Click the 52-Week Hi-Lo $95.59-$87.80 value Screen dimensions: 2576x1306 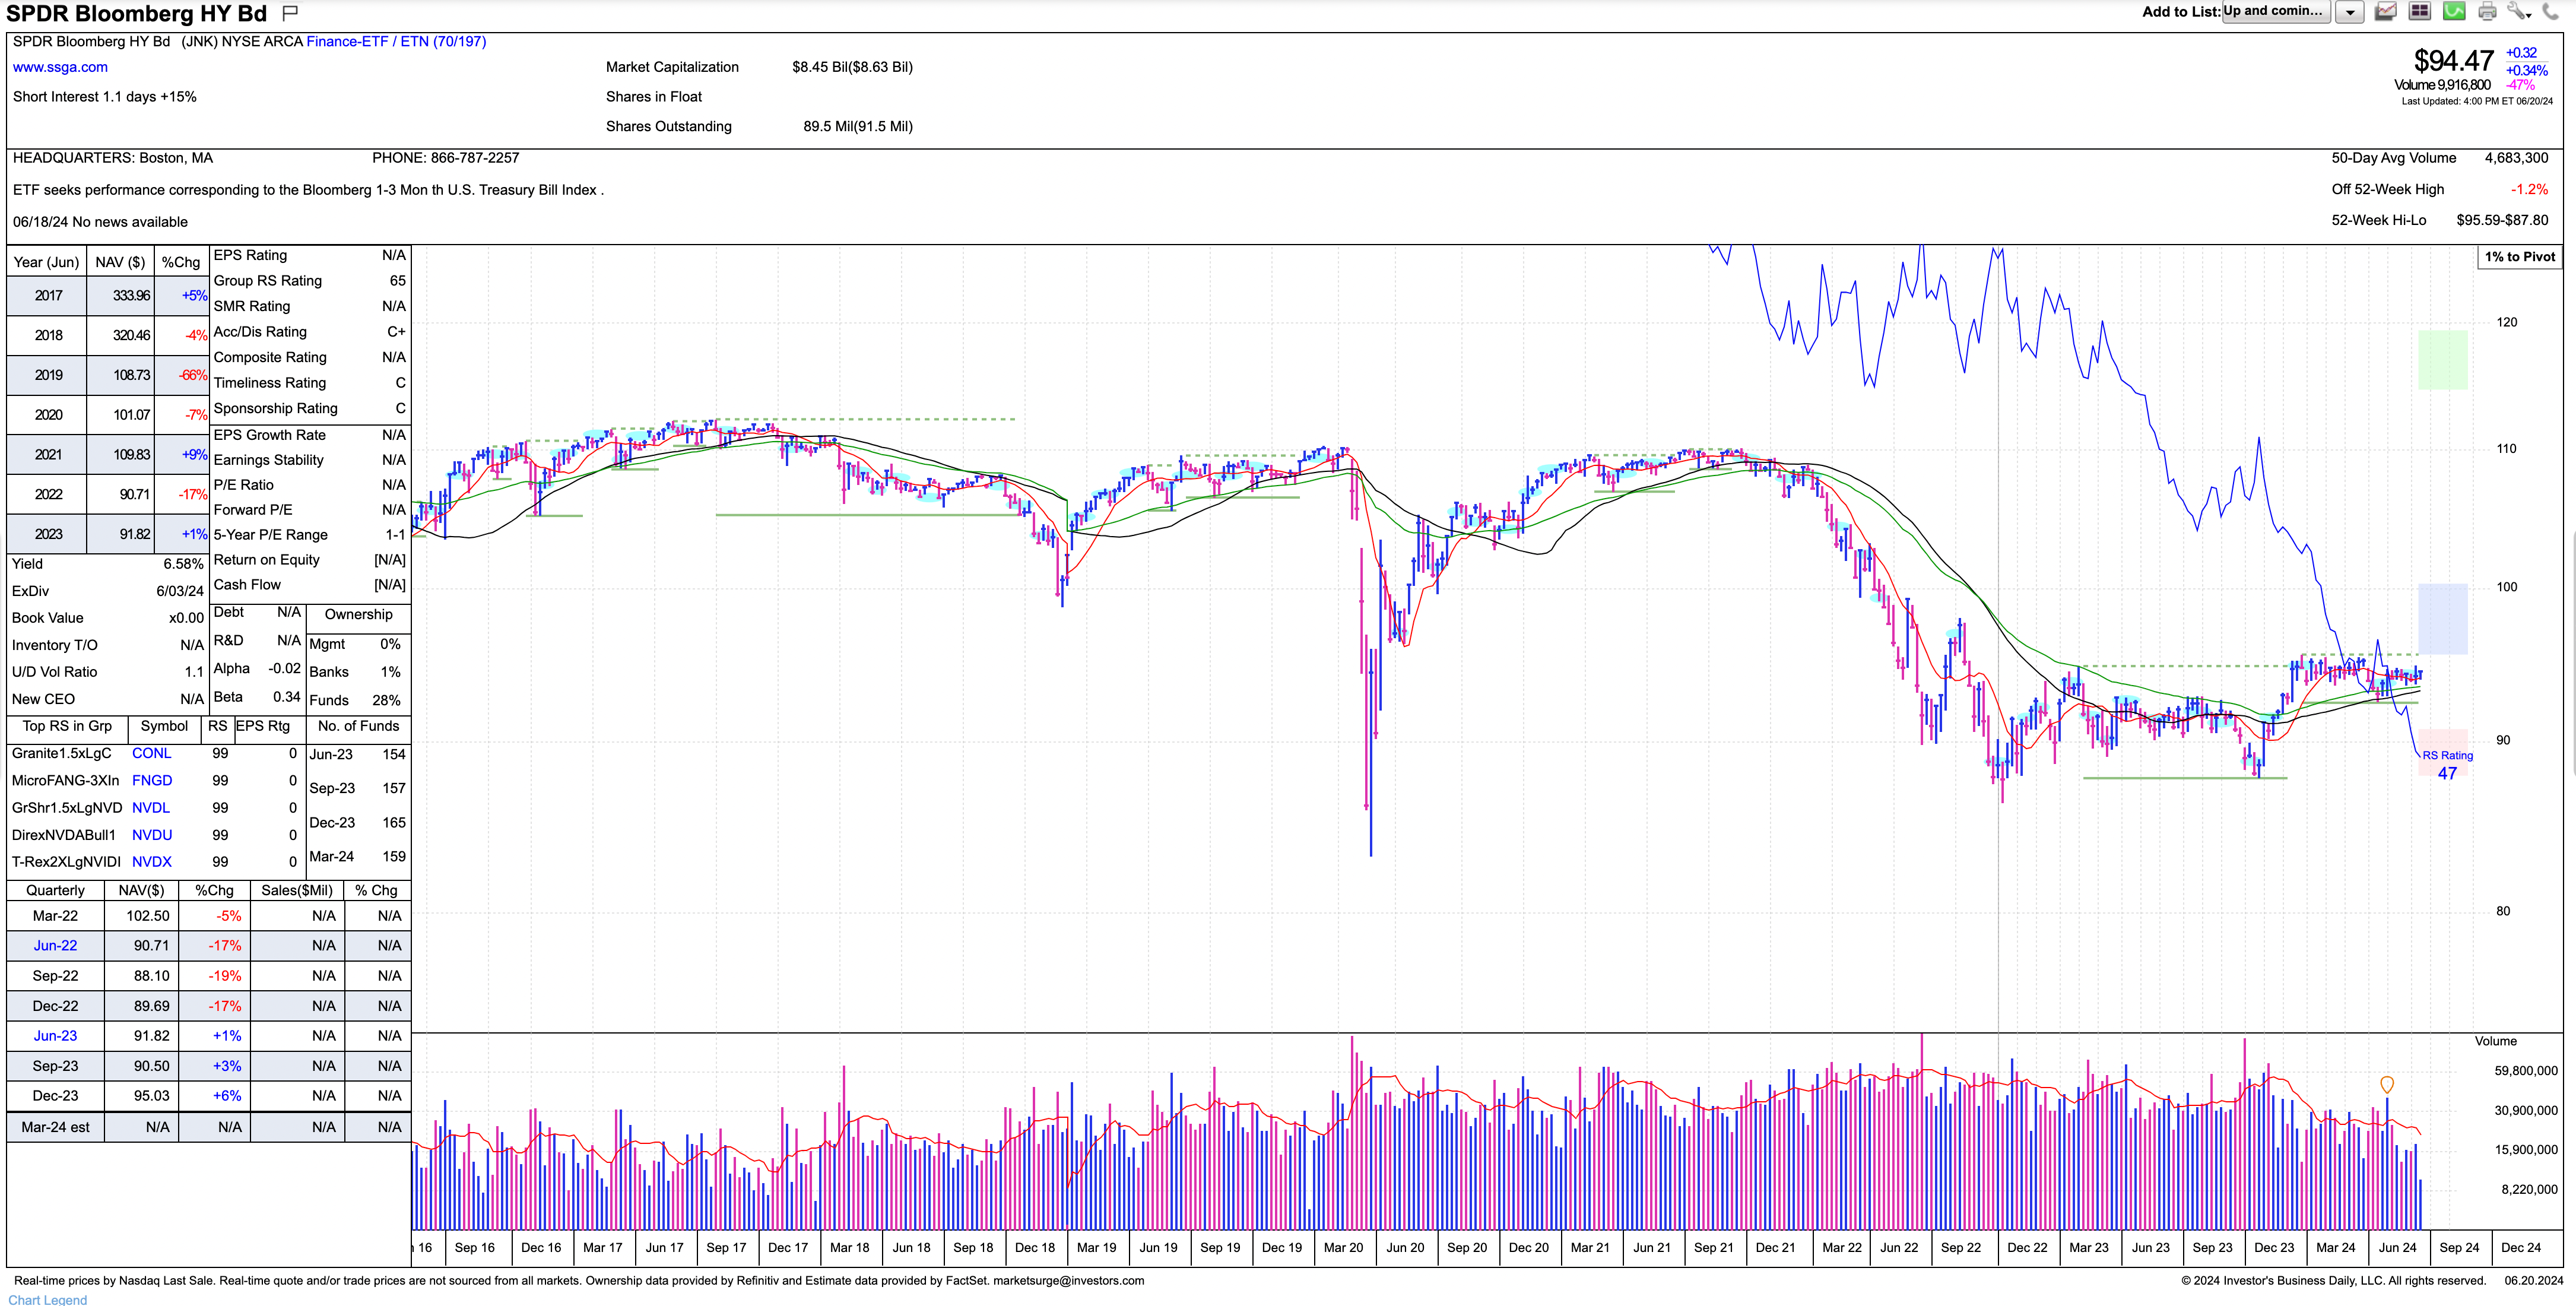coord(2502,220)
